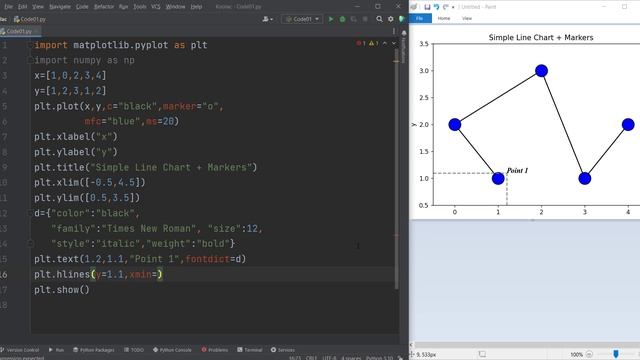Run Code01 with the green play icon
640x360 pixels.
(331, 19)
